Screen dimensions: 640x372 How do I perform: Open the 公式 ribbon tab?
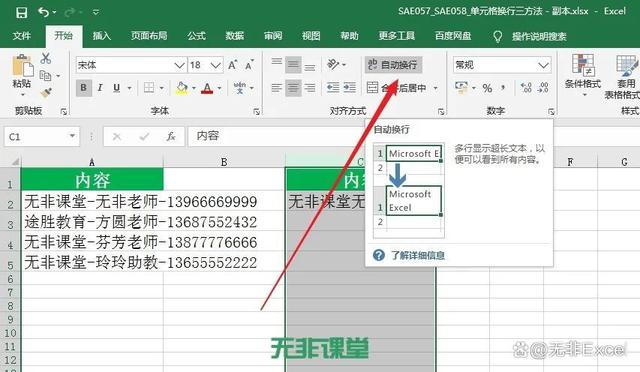pos(196,36)
